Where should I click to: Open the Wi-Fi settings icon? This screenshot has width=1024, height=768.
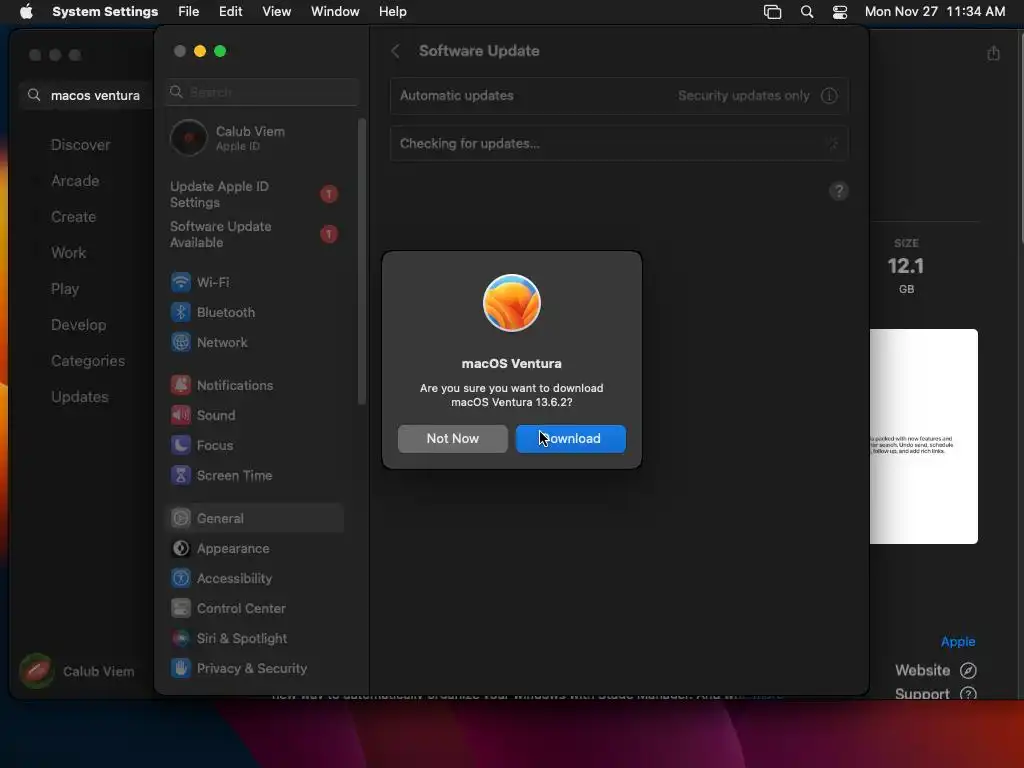pos(181,282)
